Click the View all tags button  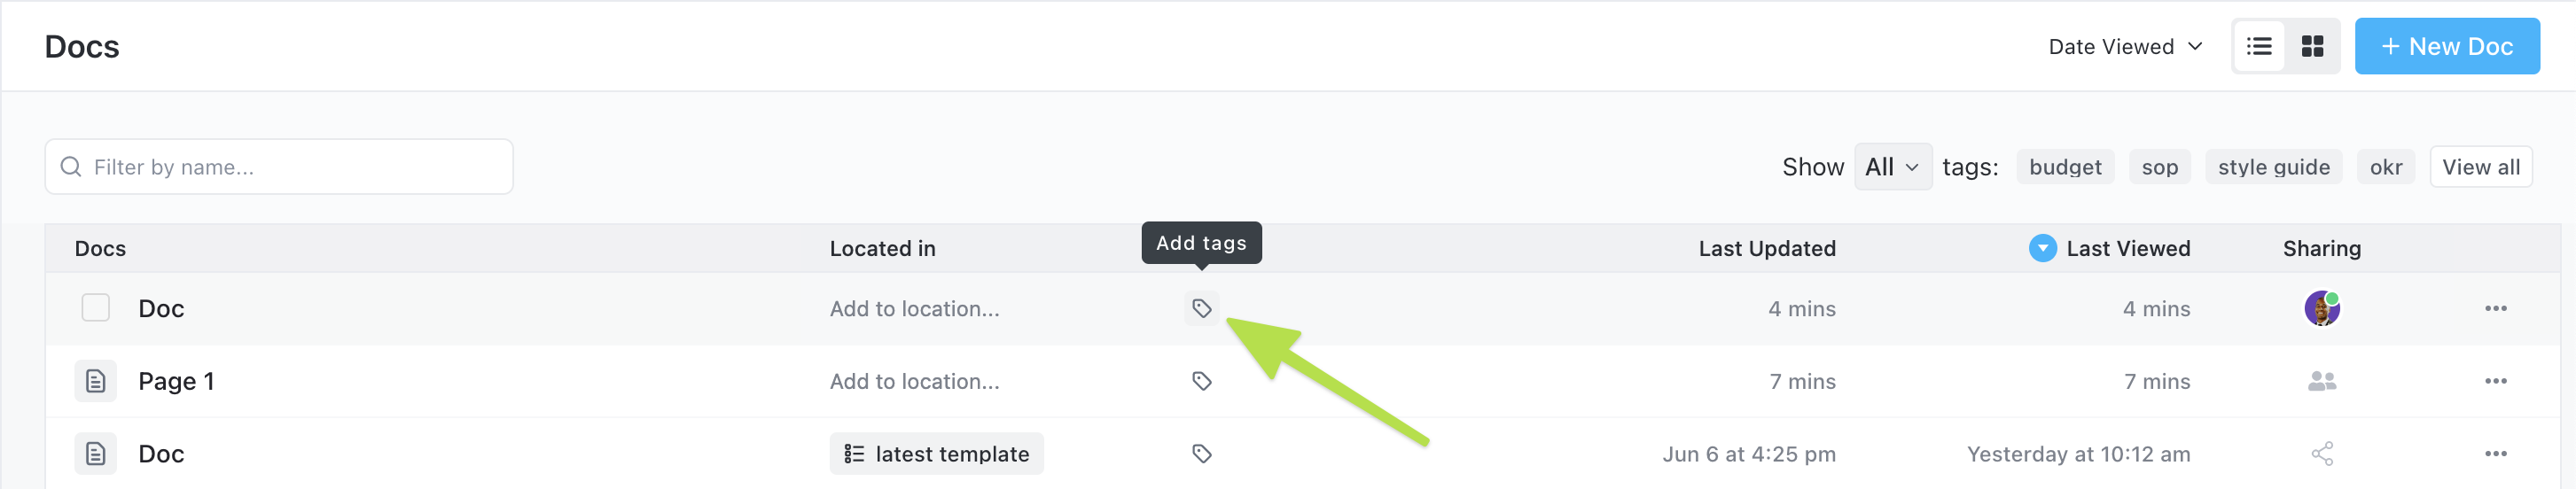coord(2480,167)
